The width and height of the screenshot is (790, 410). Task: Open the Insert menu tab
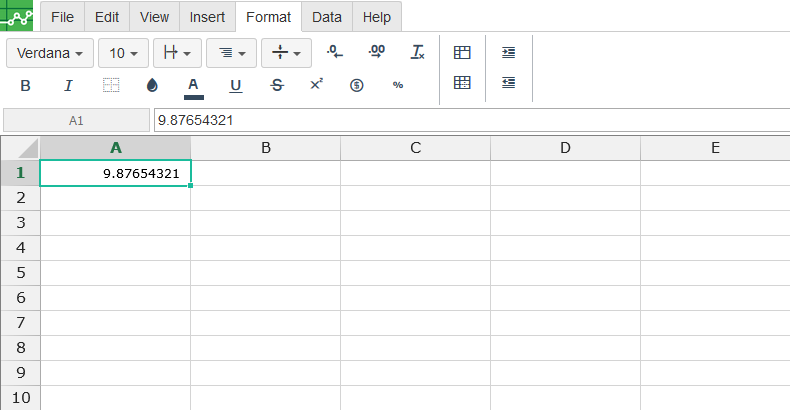pos(207,17)
